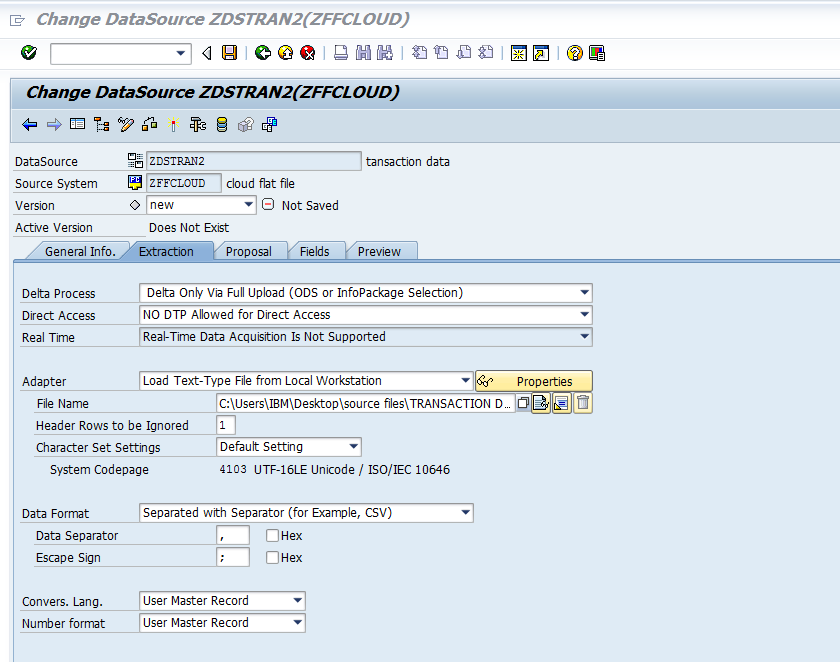Screen dimensions: 840x662
Task: Click the Back arrow icon below the tabs
Action: tap(29, 124)
